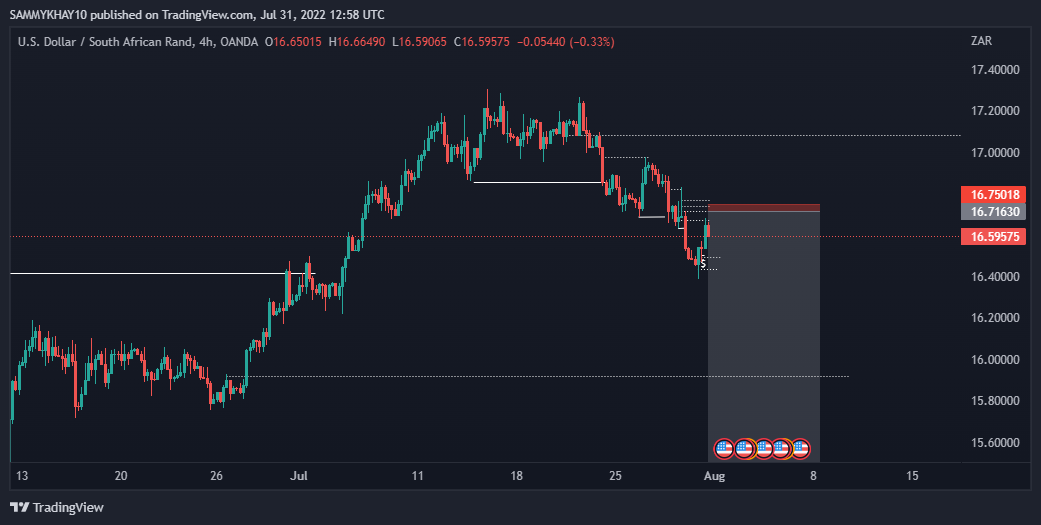Select the red stop-loss zone of the short position

[763, 207]
